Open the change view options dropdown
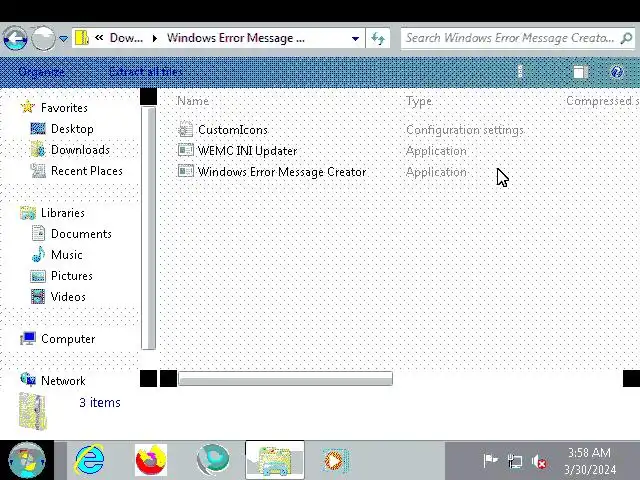 520,71
